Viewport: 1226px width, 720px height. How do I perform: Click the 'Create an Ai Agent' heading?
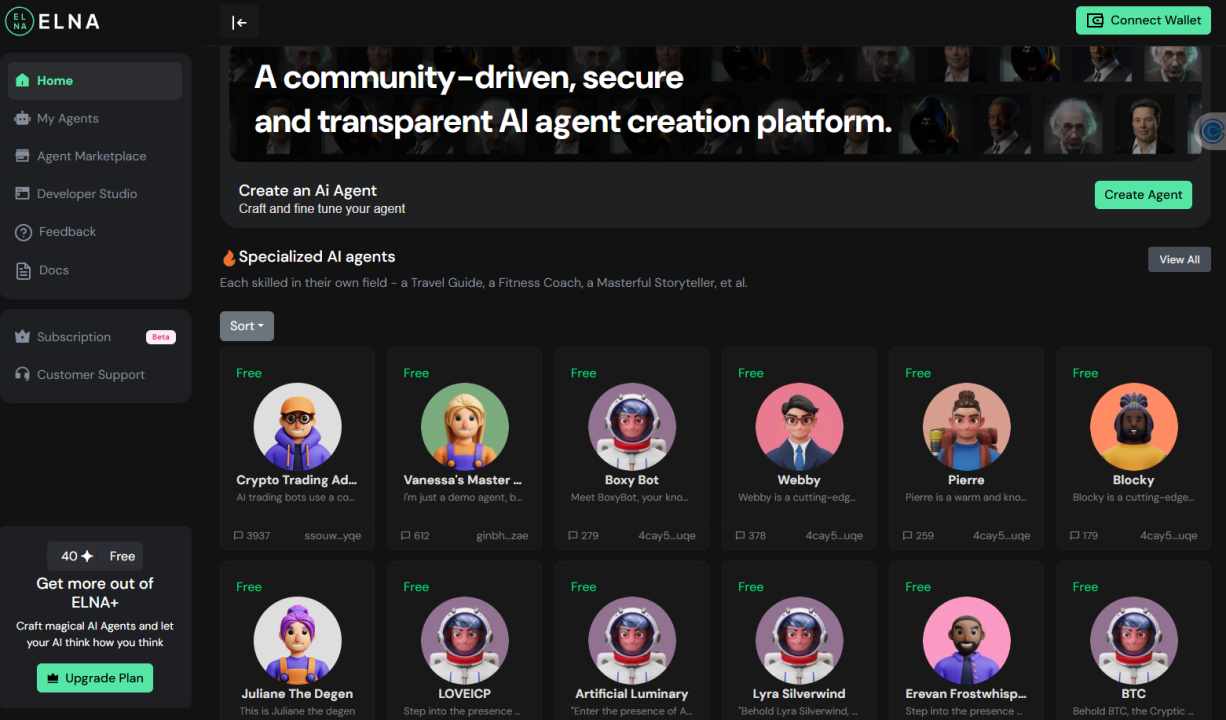[308, 190]
